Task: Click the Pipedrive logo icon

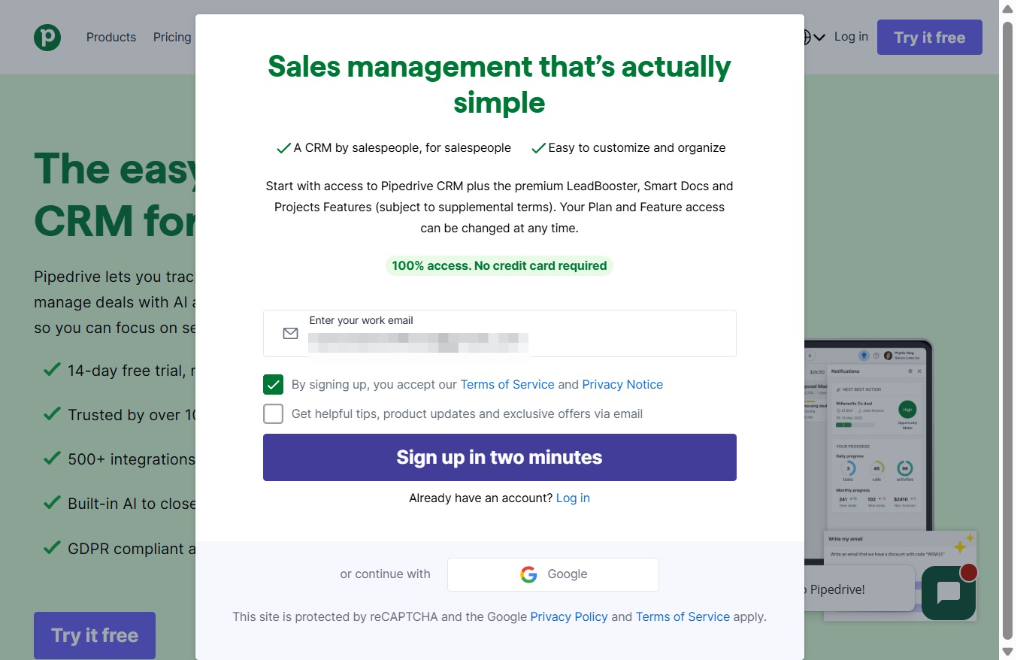Action: (x=47, y=37)
